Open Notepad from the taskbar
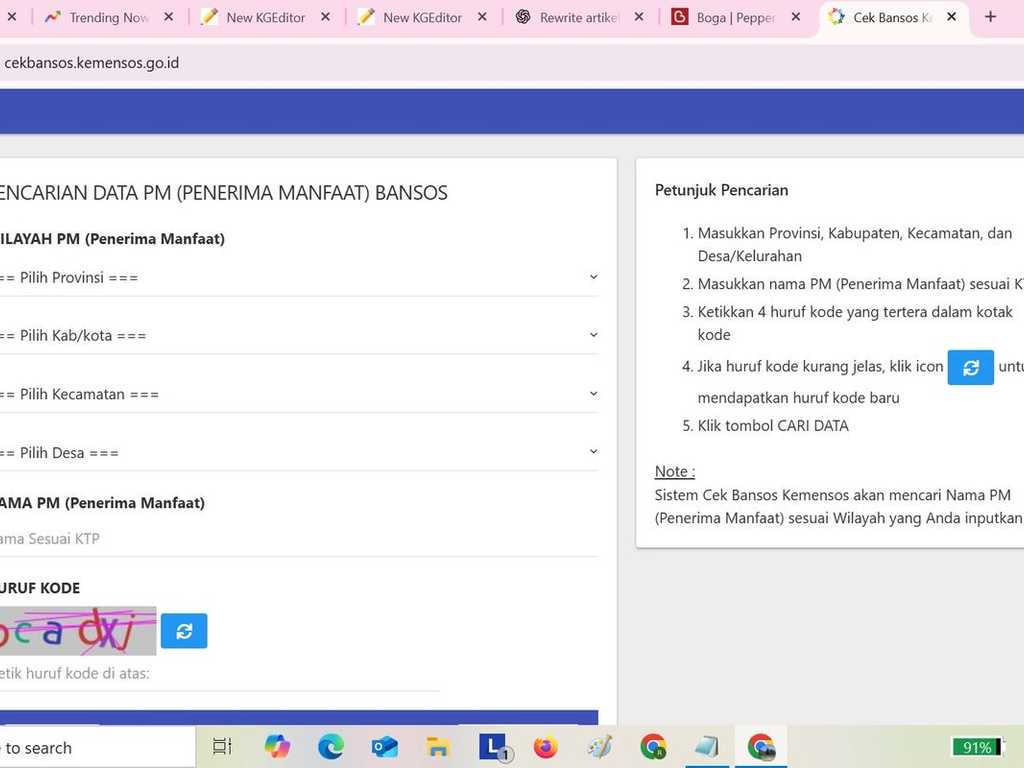 tap(706, 747)
